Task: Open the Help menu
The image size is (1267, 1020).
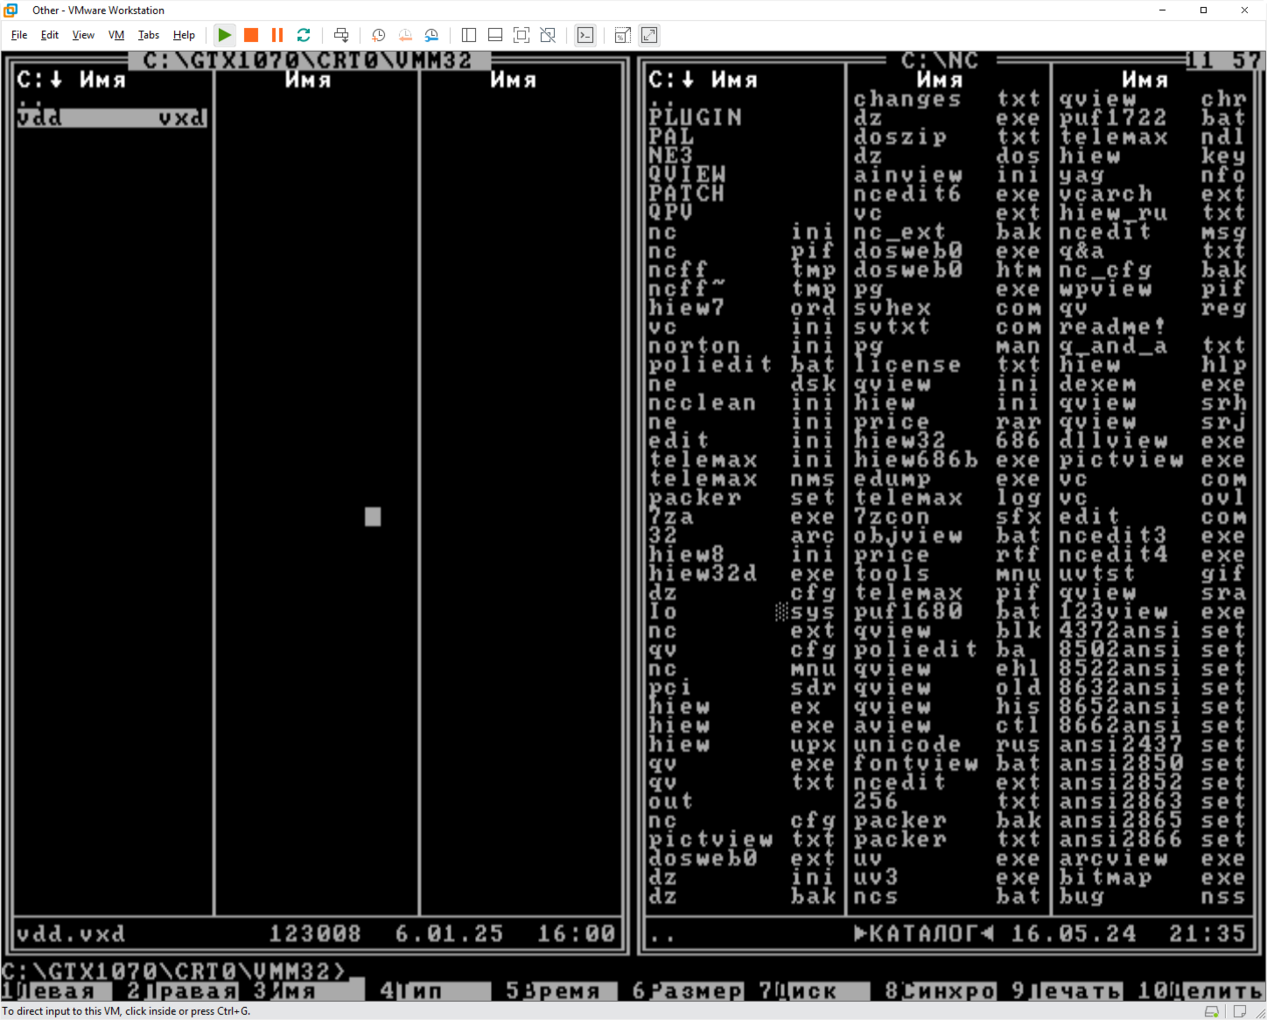Action: [184, 35]
